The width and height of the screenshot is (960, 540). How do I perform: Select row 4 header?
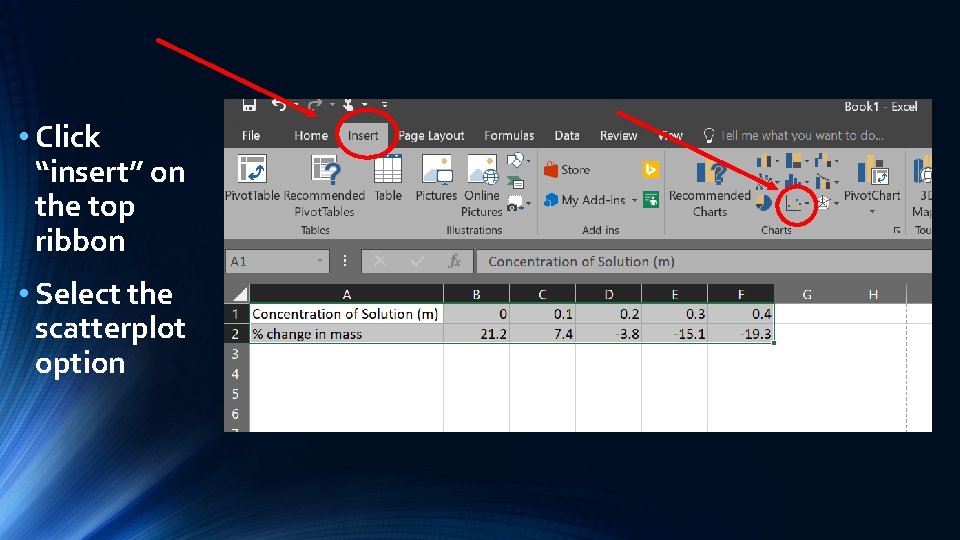coord(235,373)
